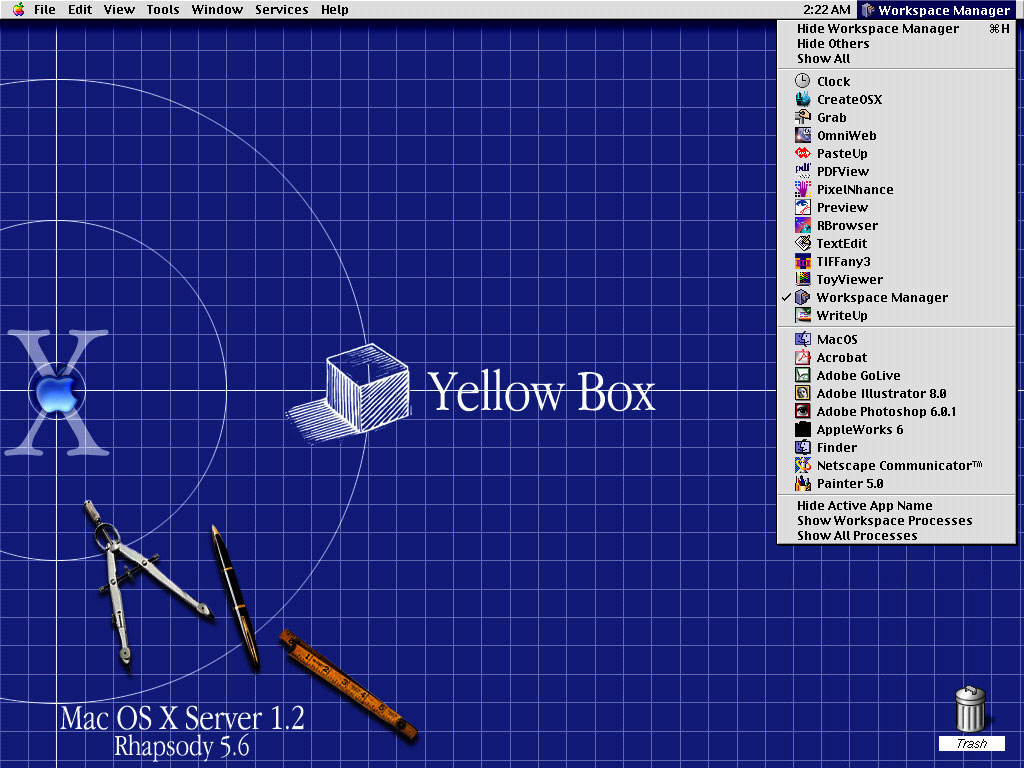
Task: Pick the Painter 5.0 app icon
Action: (x=802, y=484)
